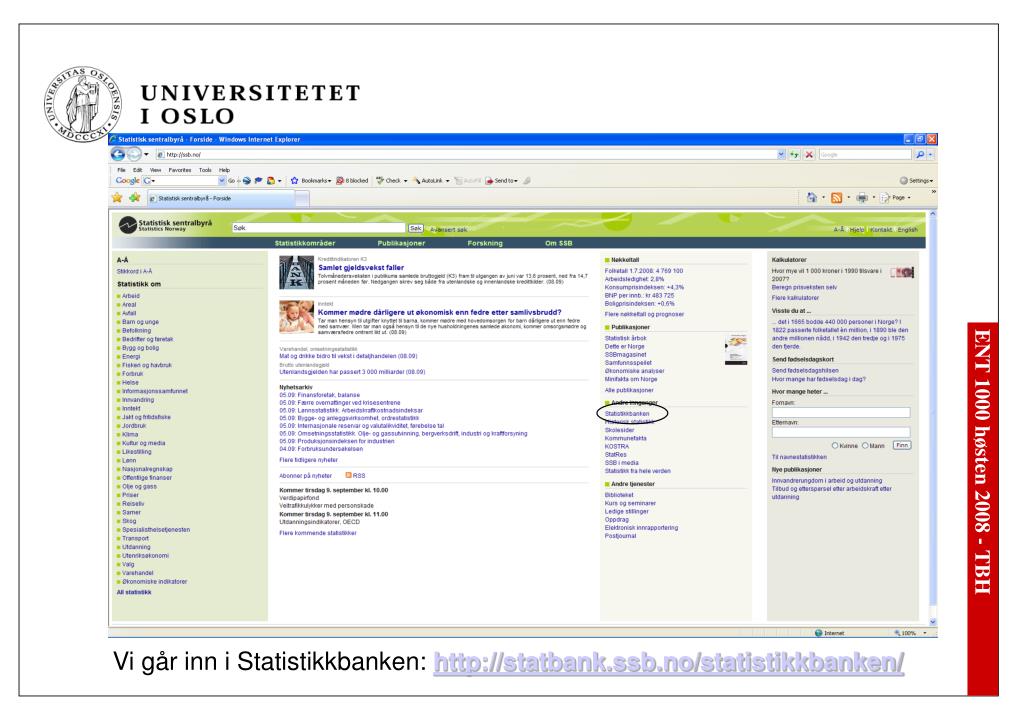This screenshot has width=1024, height=720.
Task: Click the KOSTRA link
Action: pos(616,446)
